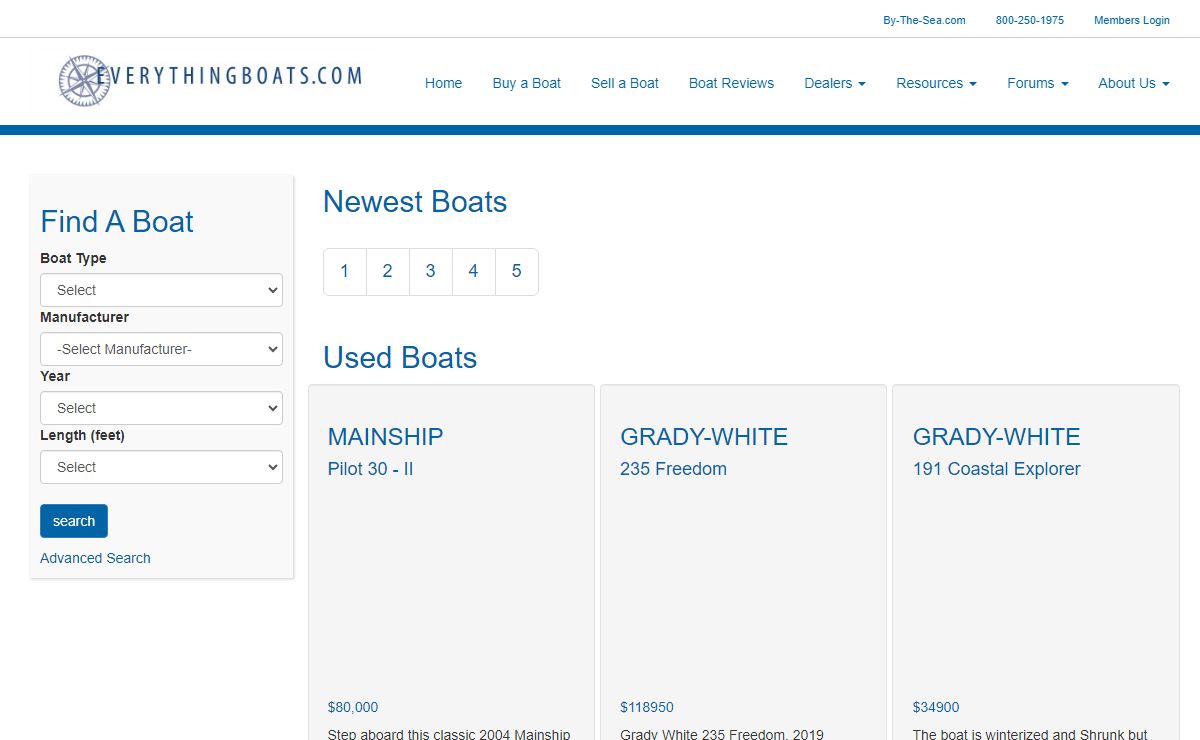The image size is (1200, 740).
Task: Go to Newest Boats page 2
Action: click(x=388, y=271)
